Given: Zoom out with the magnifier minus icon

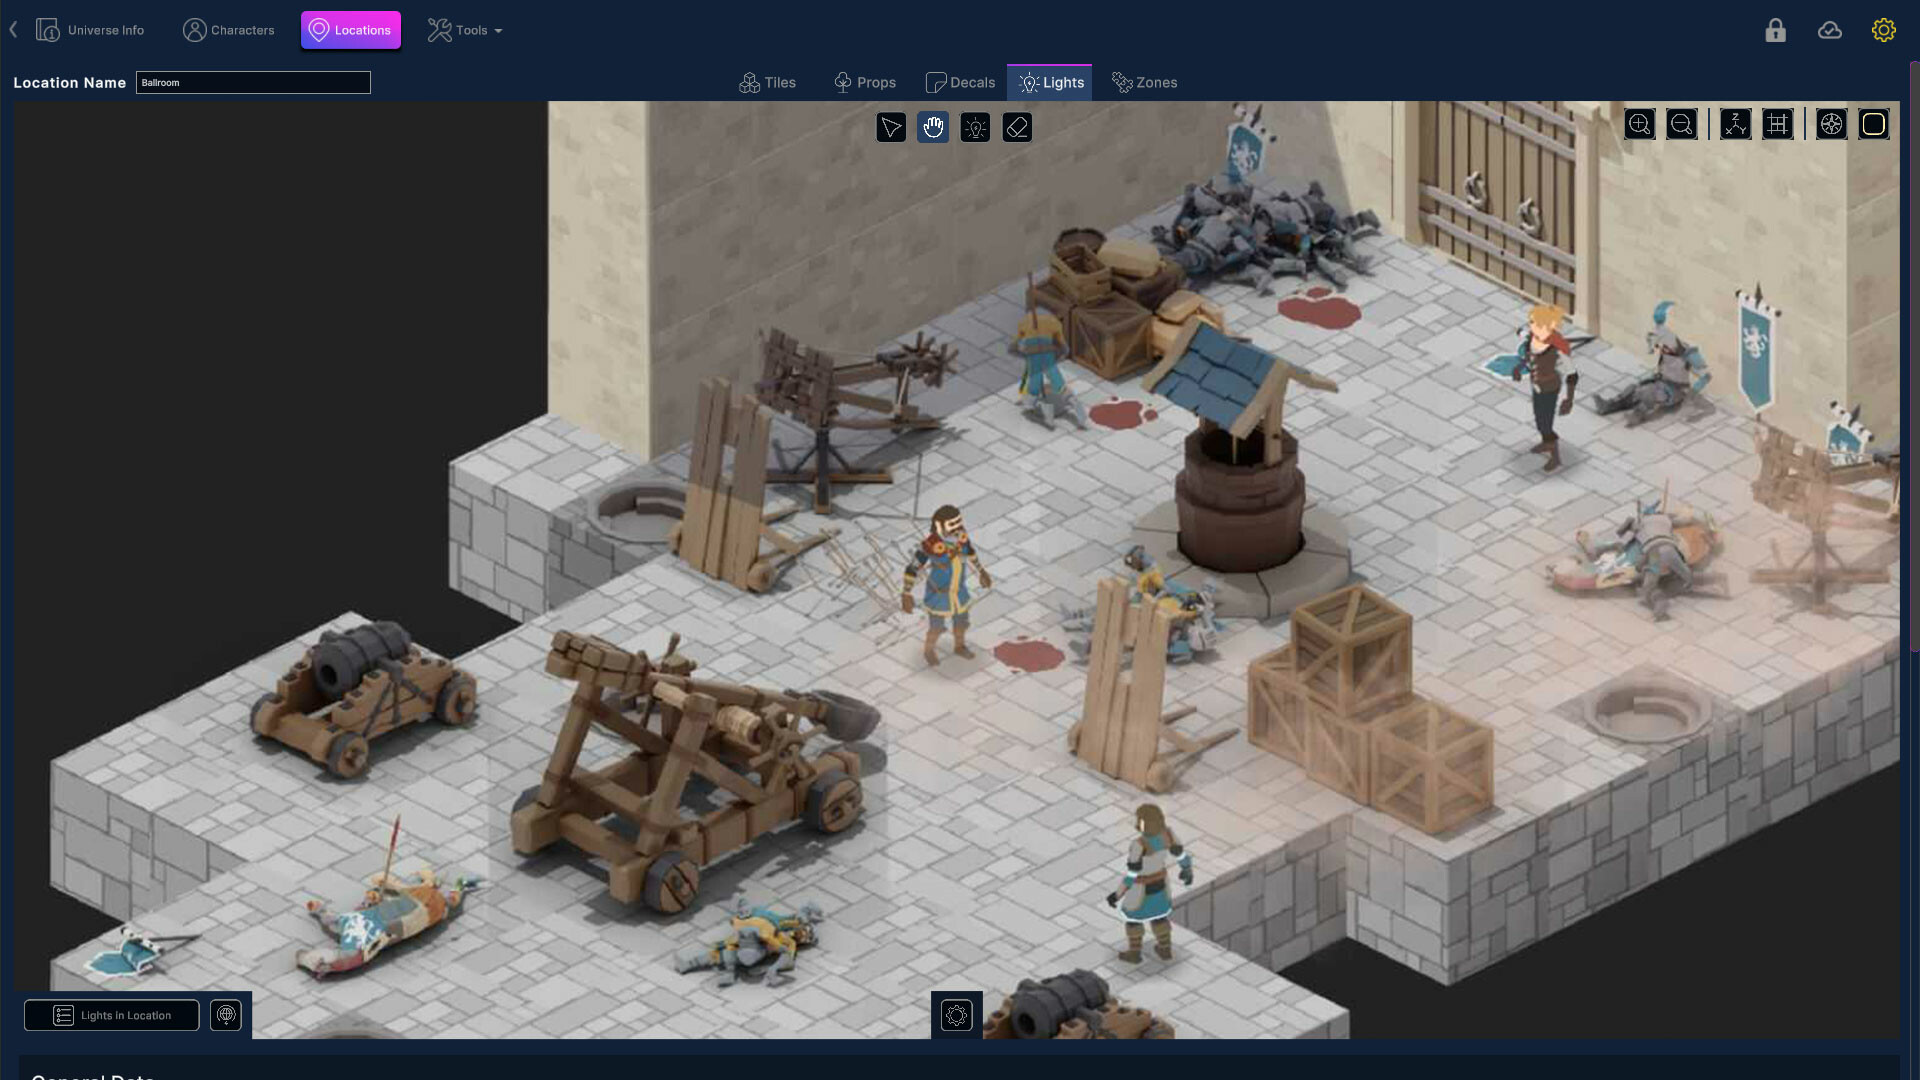Looking at the screenshot, I should [1682, 124].
